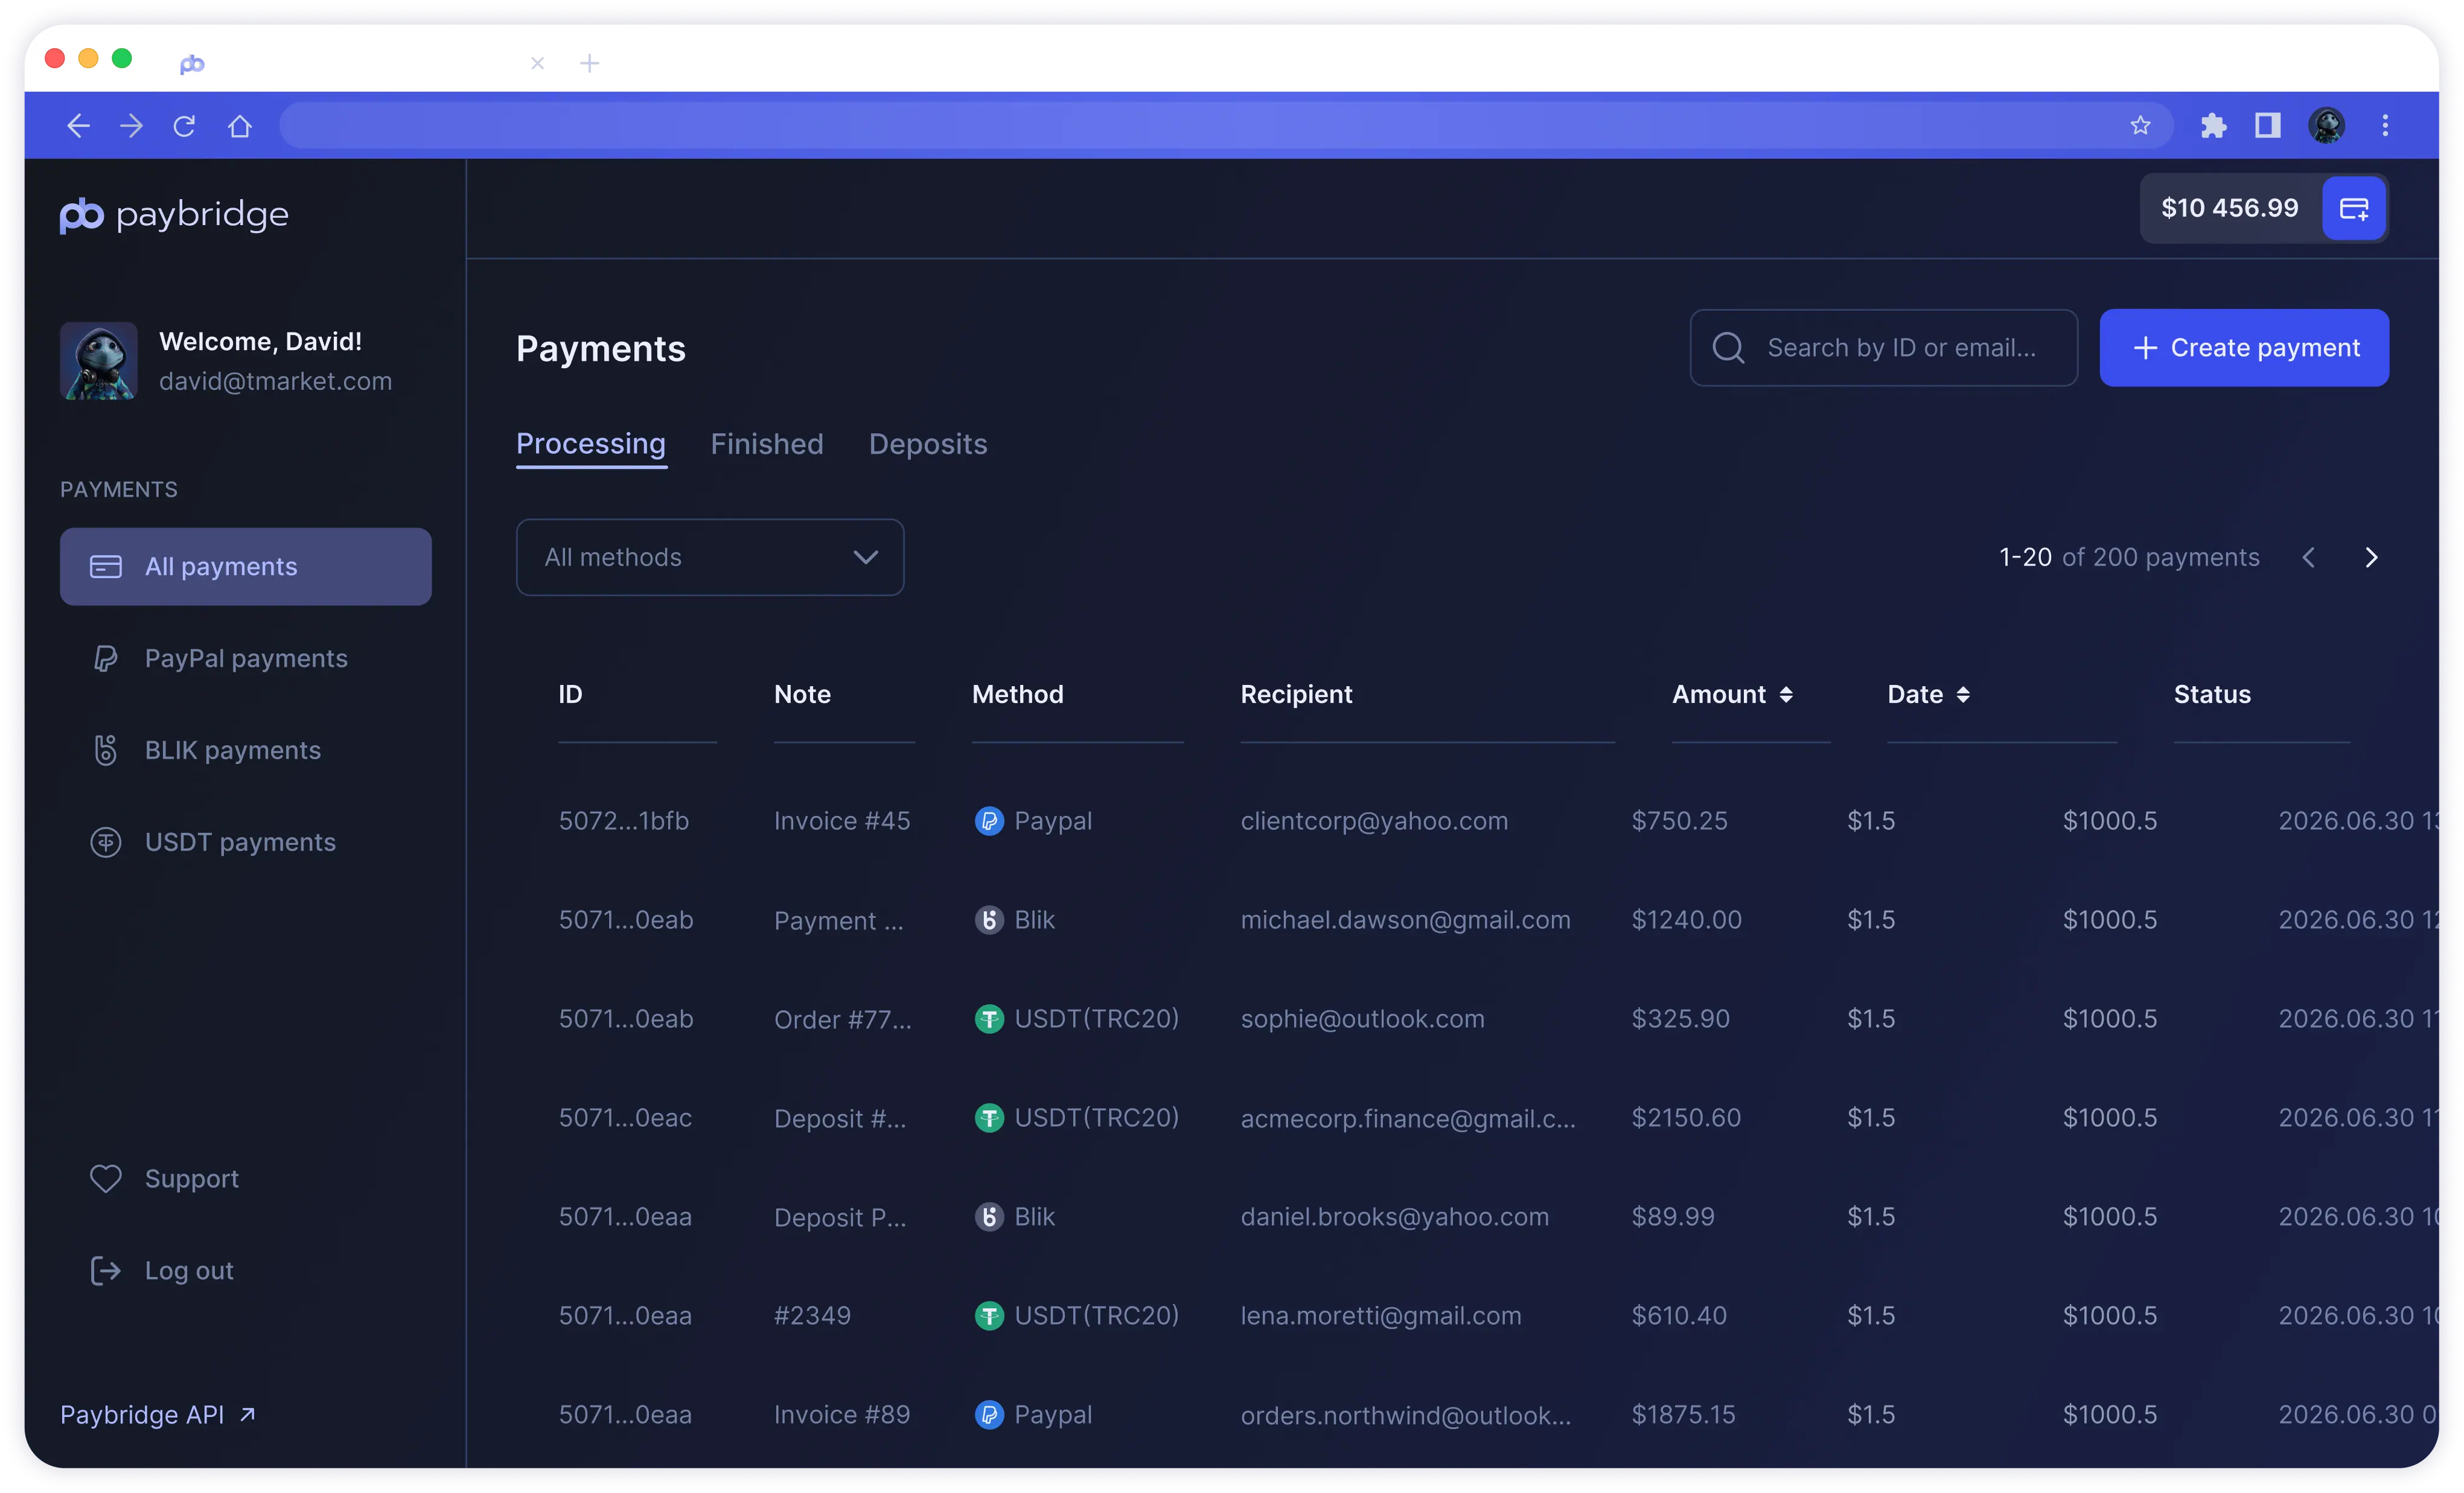The image size is (2464, 1493).
Task: Click the USDT icon in sophie@outlook.com row
Action: 988,1019
